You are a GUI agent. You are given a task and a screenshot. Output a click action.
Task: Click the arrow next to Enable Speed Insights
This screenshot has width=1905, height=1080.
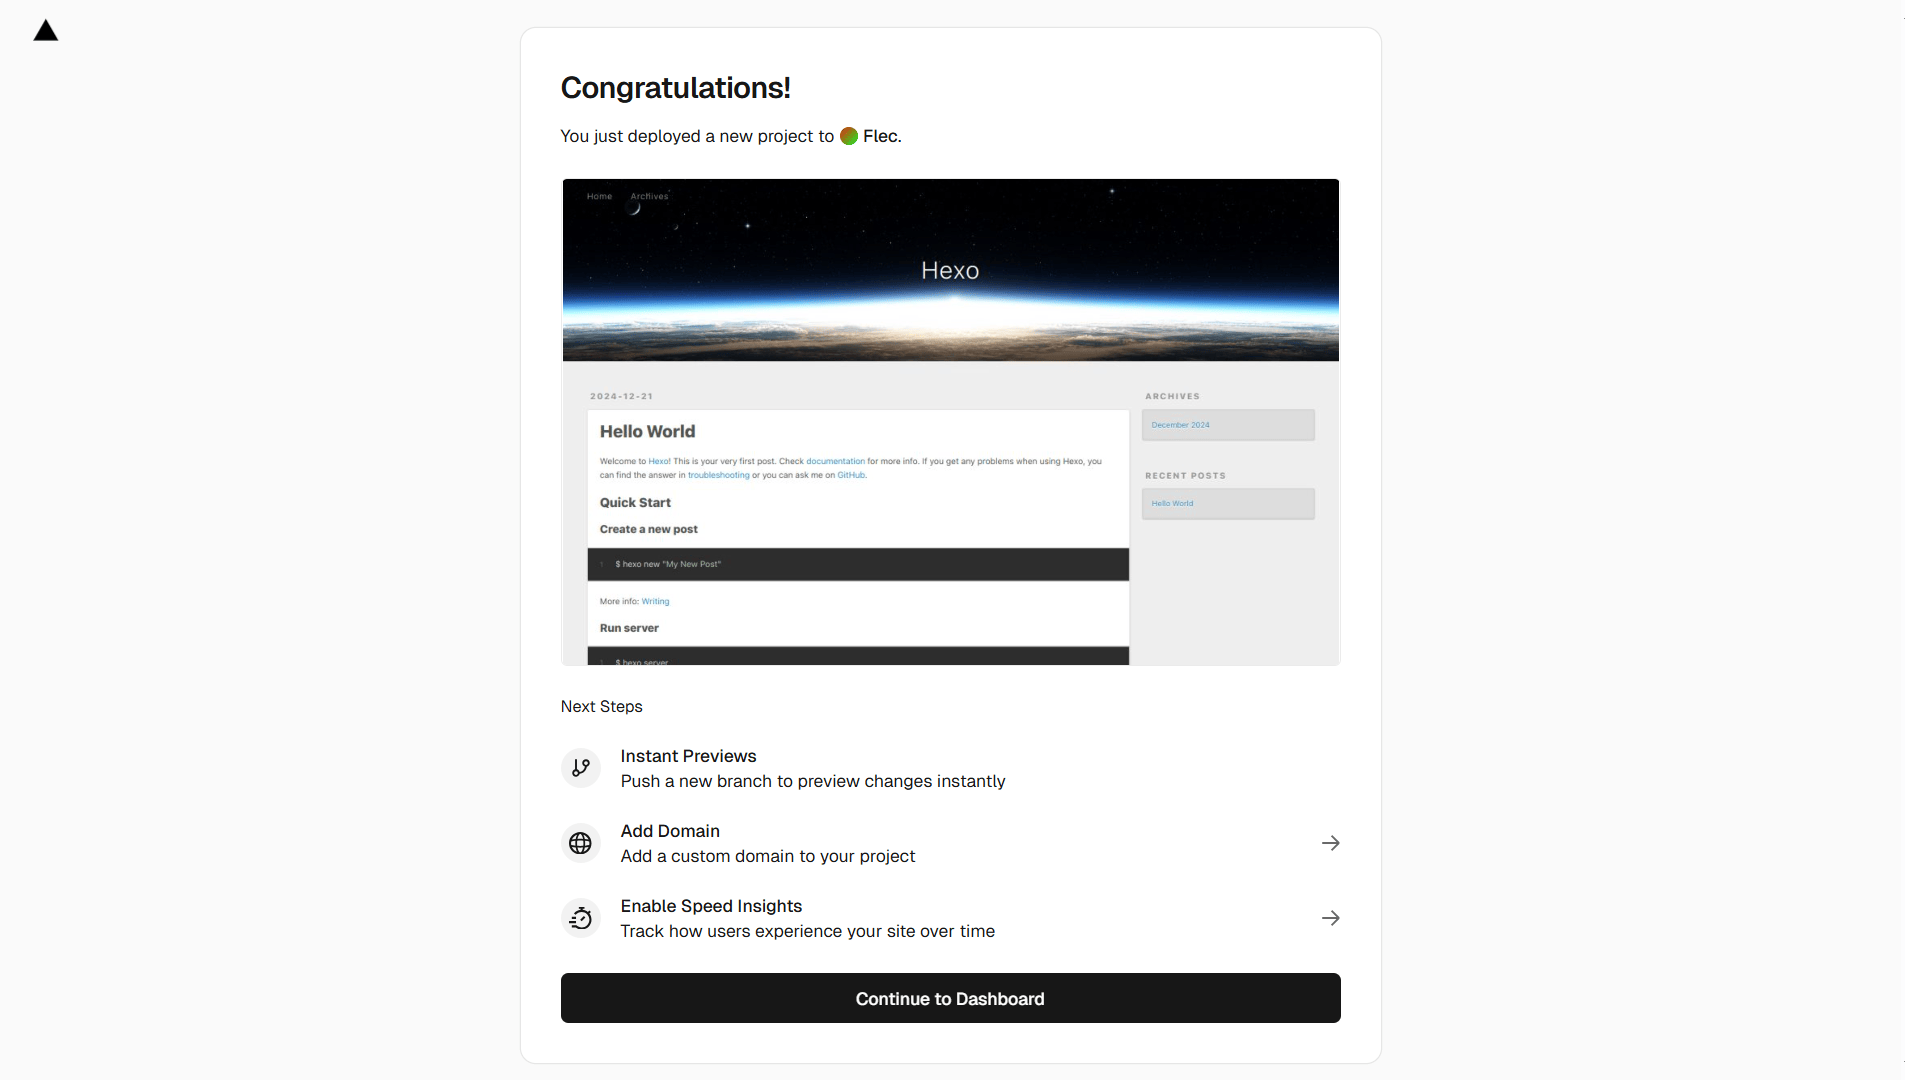[x=1330, y=918]
